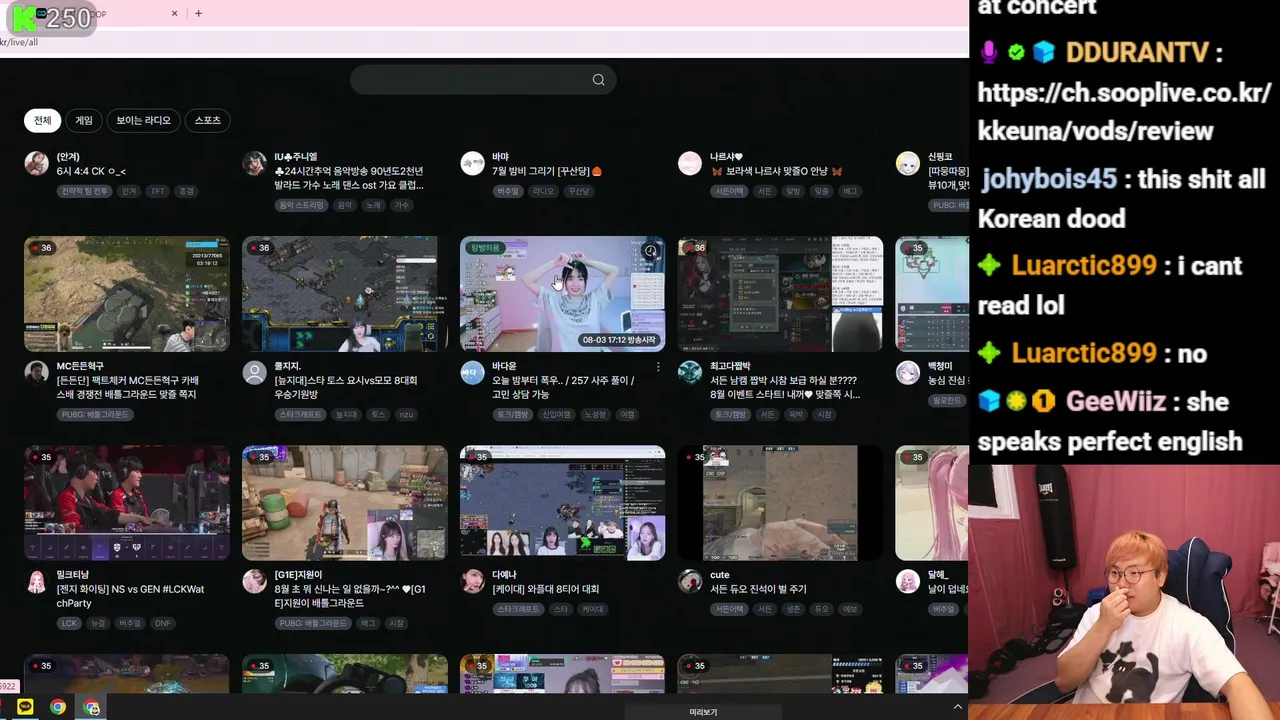Open the 보이는 라디오 tab
1280x720 pixels.
pyautogui.click(x=143, y=120)
